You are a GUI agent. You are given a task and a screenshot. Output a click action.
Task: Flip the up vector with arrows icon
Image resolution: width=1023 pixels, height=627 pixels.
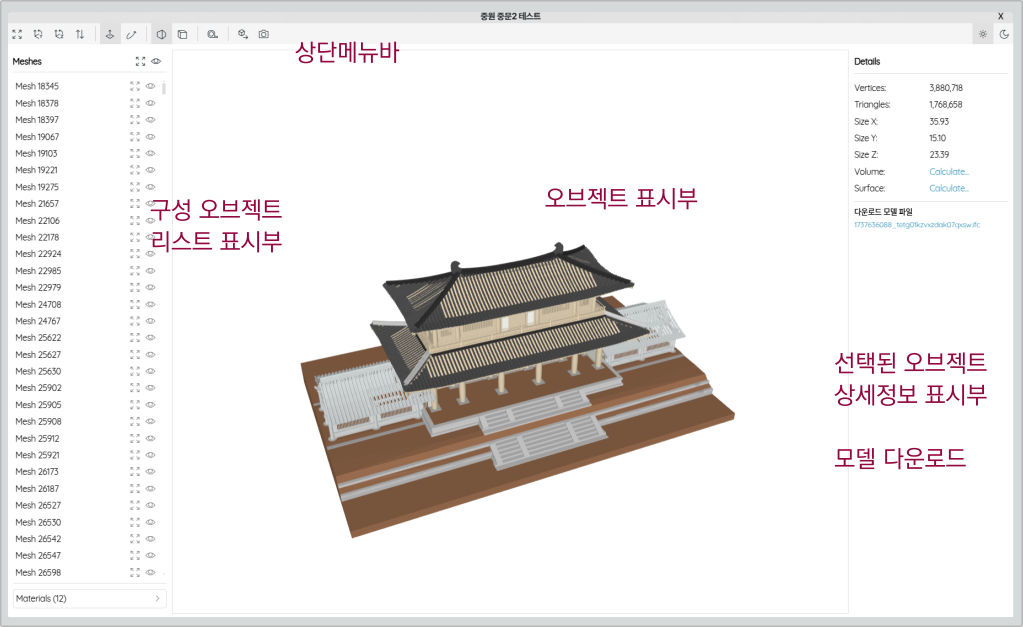tap(80, 34)
